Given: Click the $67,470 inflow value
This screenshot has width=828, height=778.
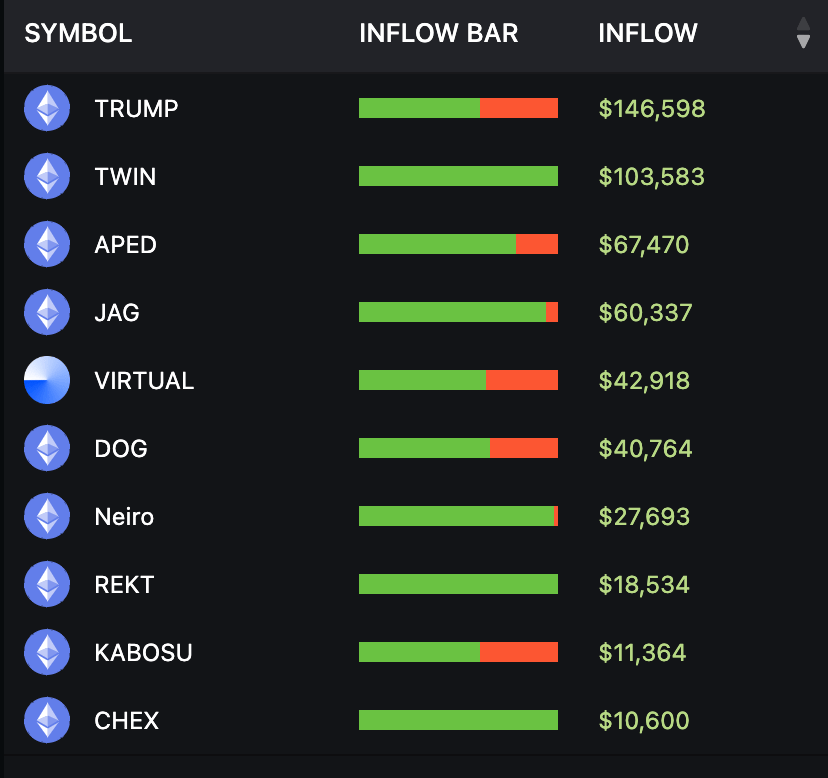Looking at the screenshot, I should click(644, 245).
